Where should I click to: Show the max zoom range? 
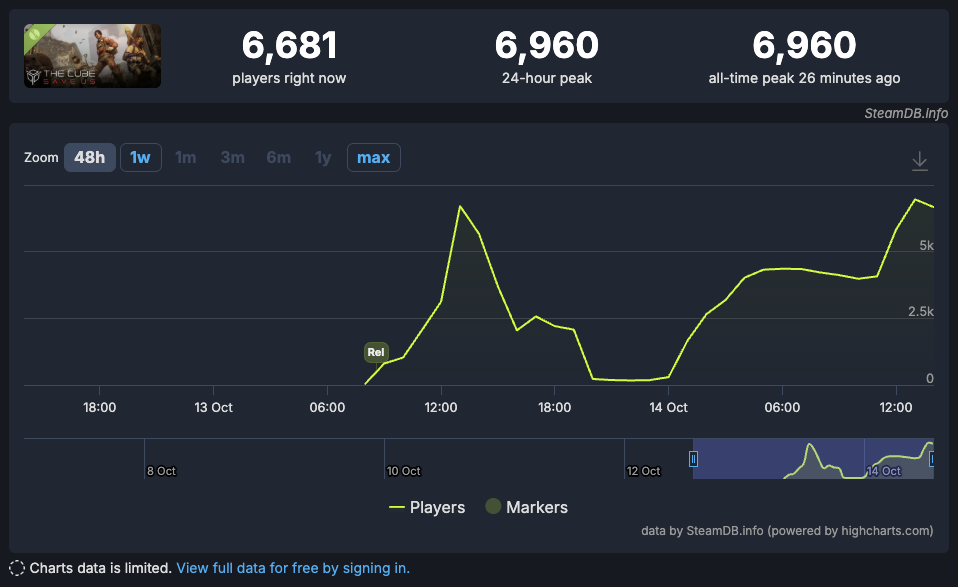373,158
